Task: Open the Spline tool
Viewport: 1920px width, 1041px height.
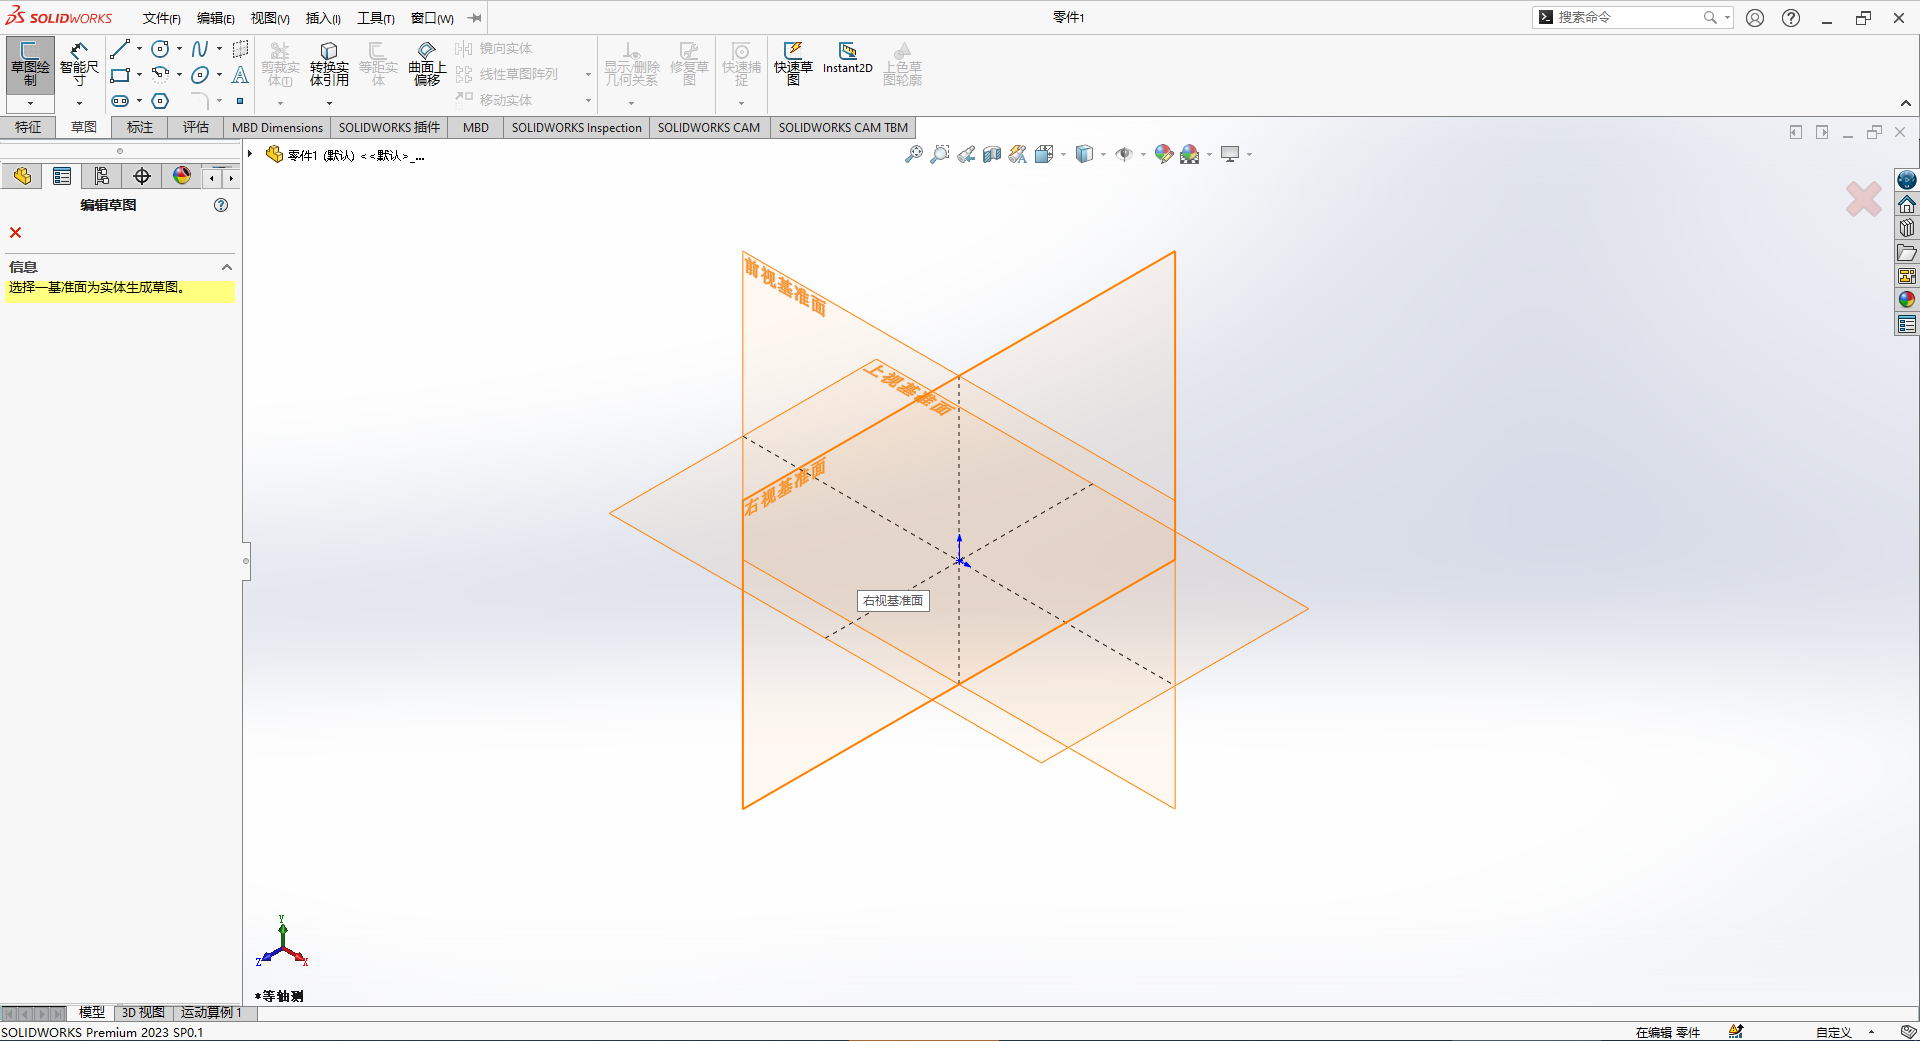Action: point(198,48)
